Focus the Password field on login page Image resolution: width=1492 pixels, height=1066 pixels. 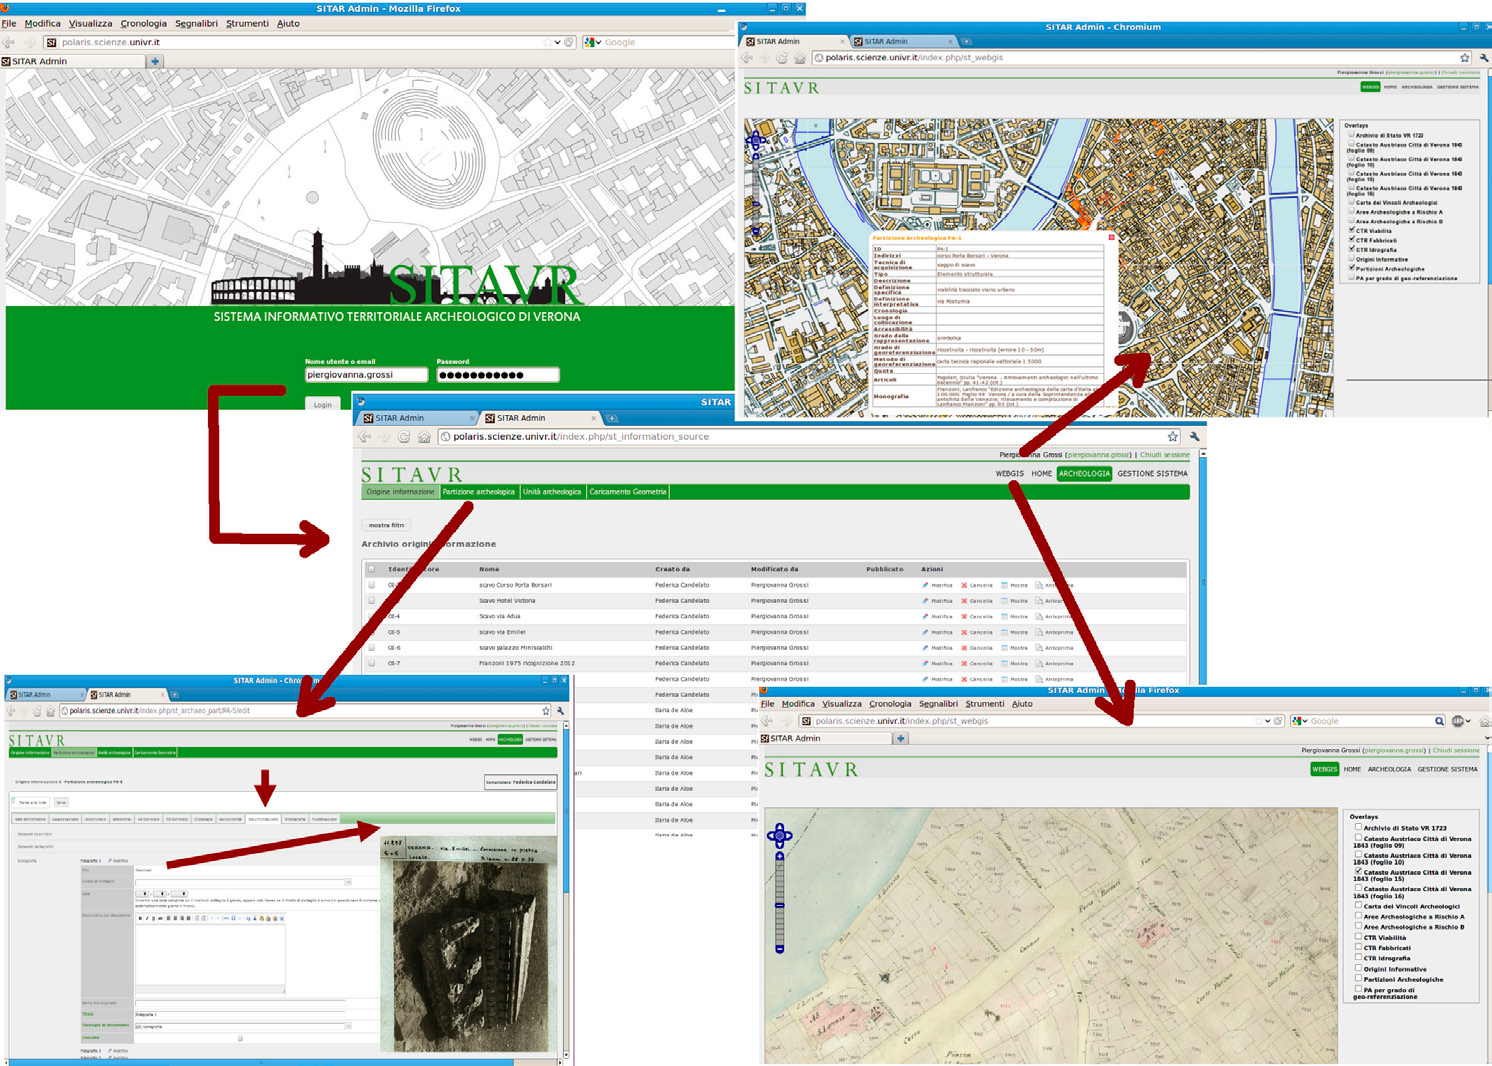click(497, 375)
